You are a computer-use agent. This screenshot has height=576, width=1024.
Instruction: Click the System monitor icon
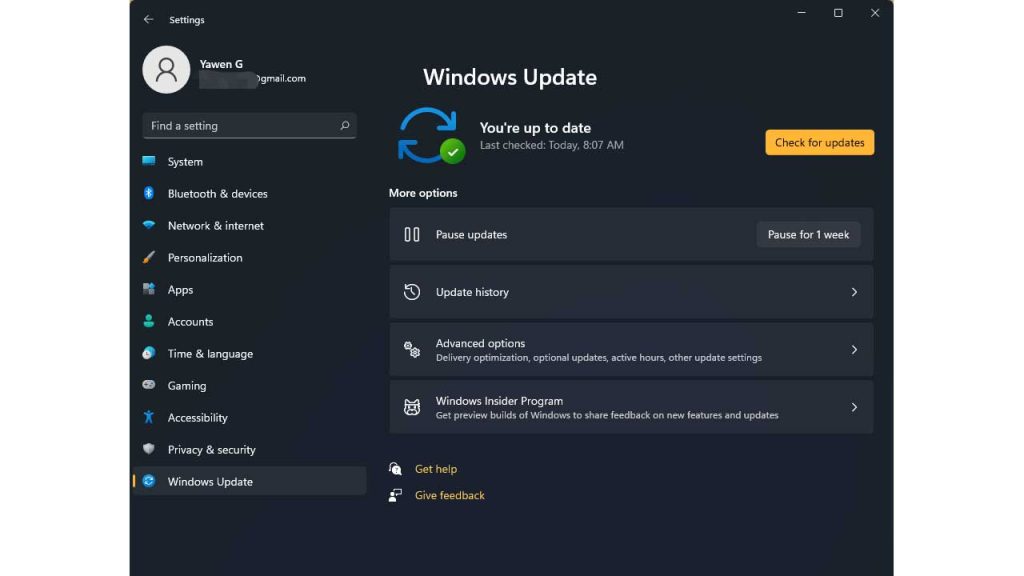tap(149, 161)
